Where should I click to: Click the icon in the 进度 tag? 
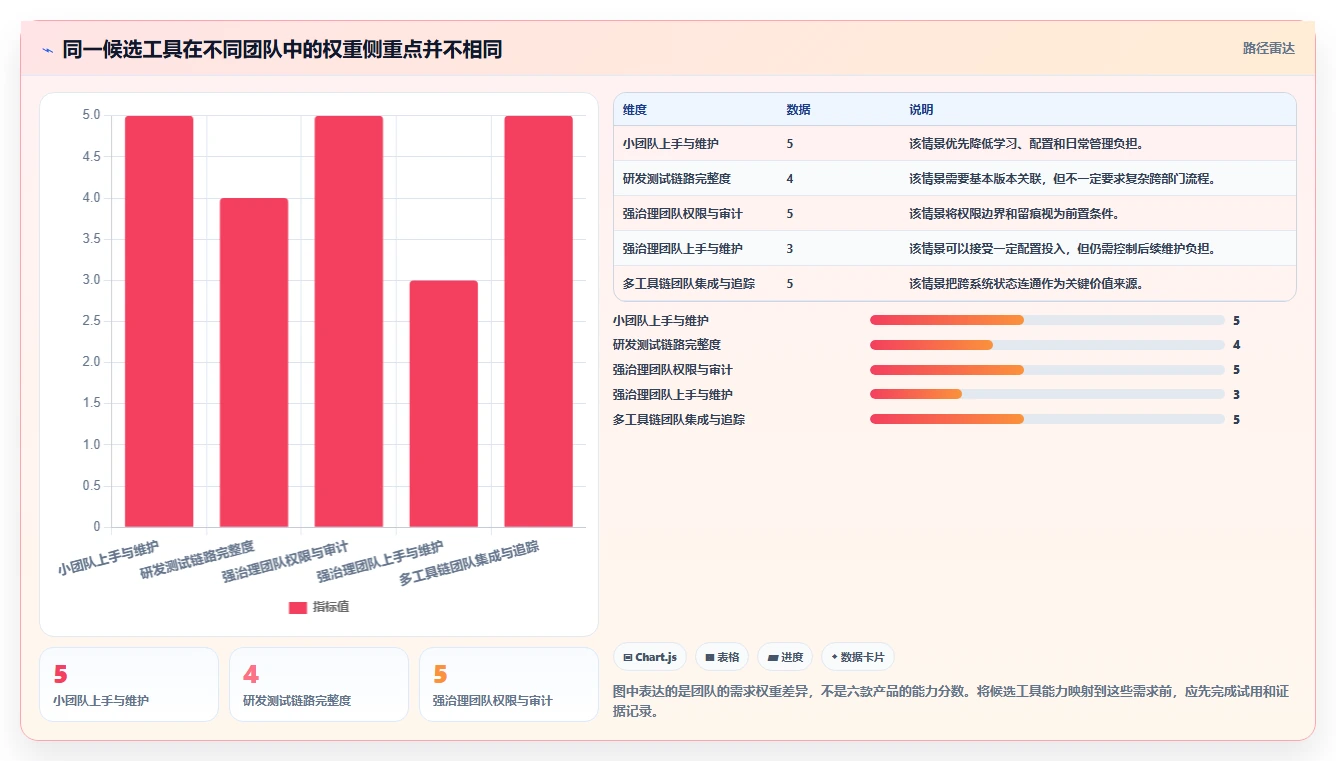click(772, 657)
